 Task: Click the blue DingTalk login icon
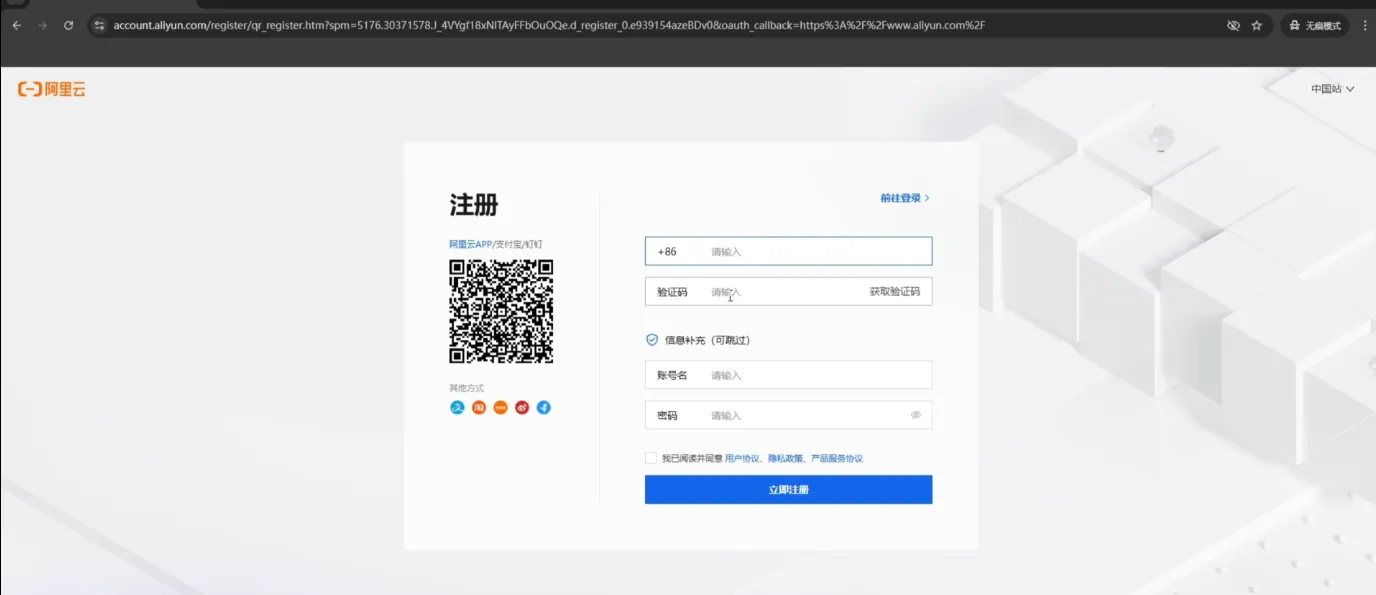coord(544,408)
